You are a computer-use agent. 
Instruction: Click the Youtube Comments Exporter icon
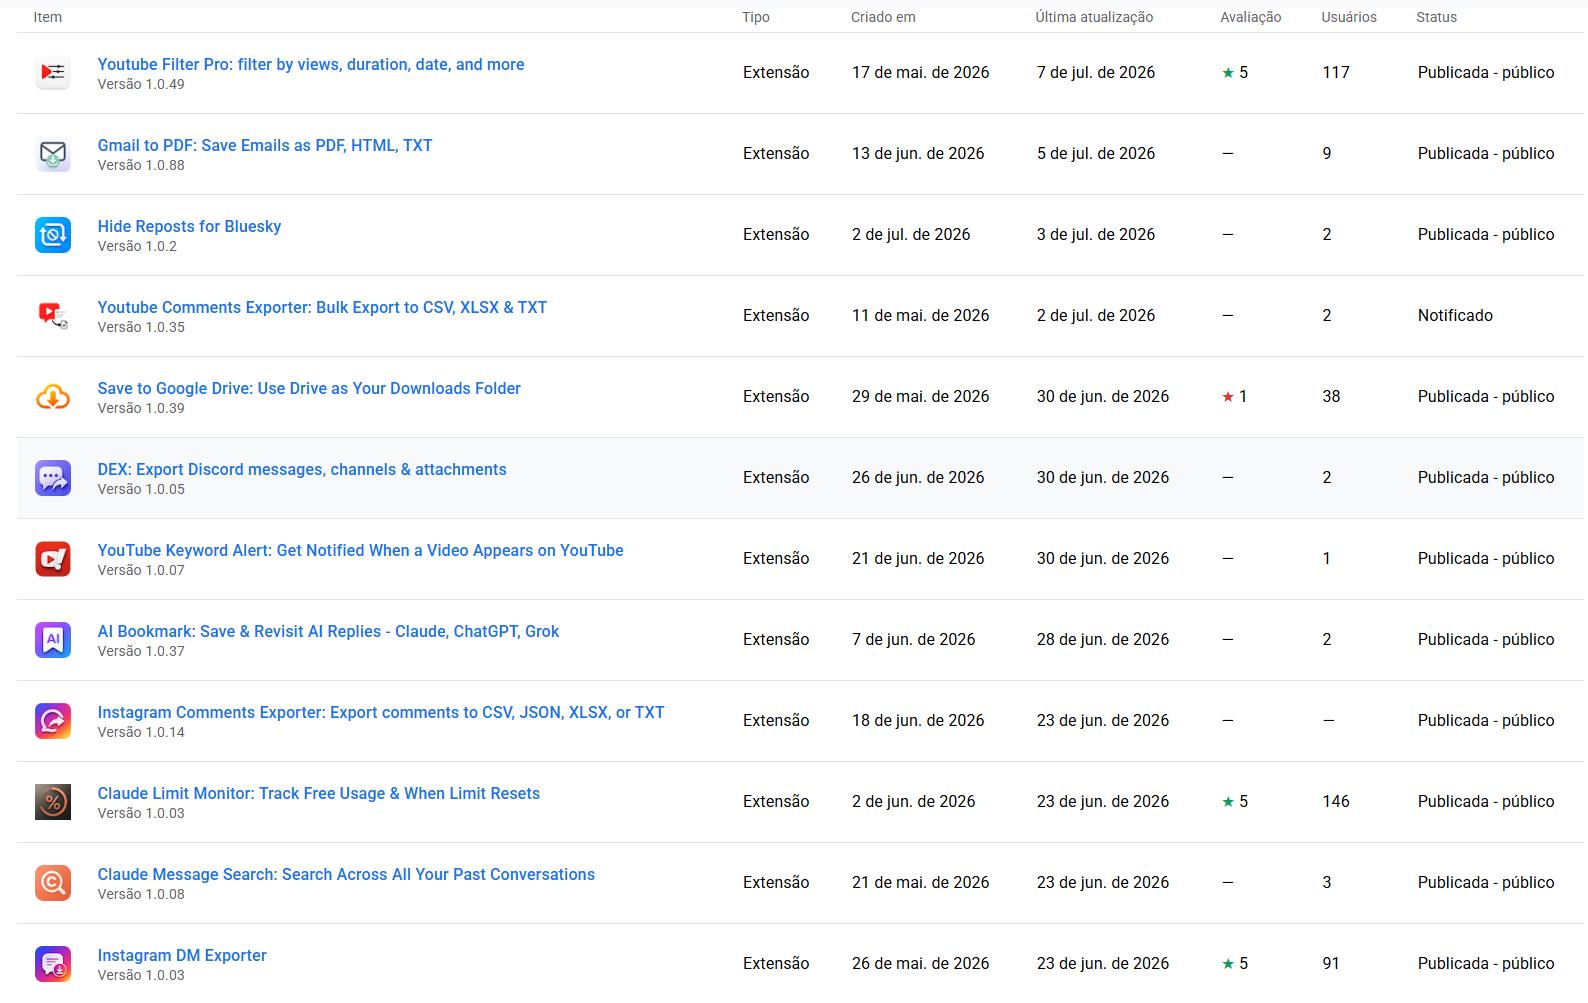pyautogui.click(x=53, y=316)
